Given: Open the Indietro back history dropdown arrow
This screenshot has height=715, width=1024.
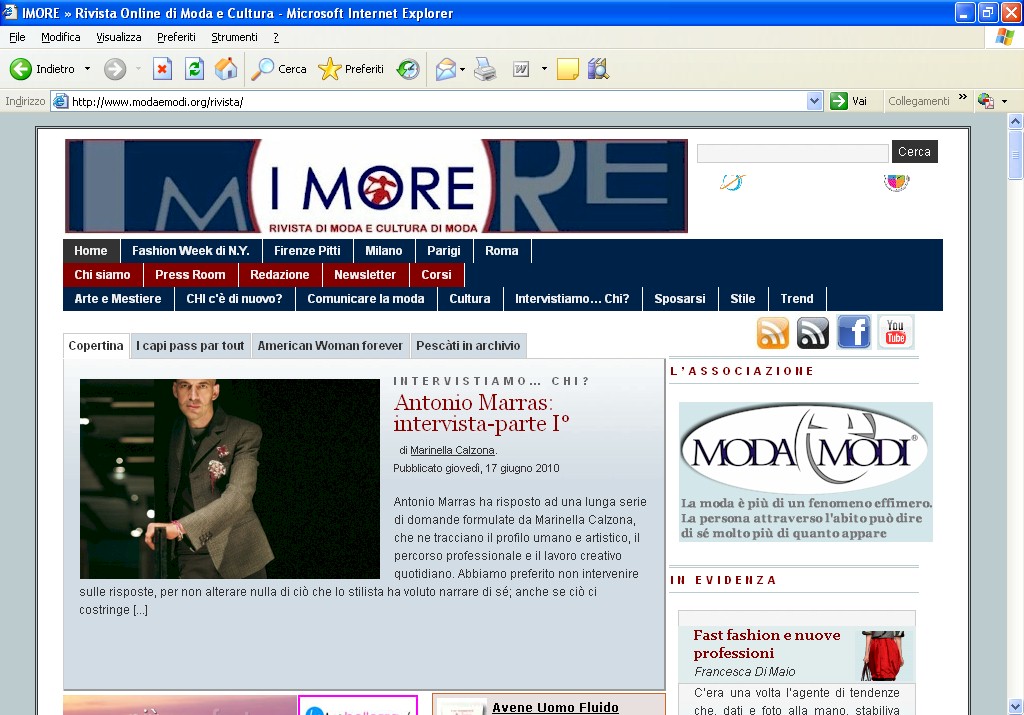Looking at the screenshot, I should [x=87, y=69].
